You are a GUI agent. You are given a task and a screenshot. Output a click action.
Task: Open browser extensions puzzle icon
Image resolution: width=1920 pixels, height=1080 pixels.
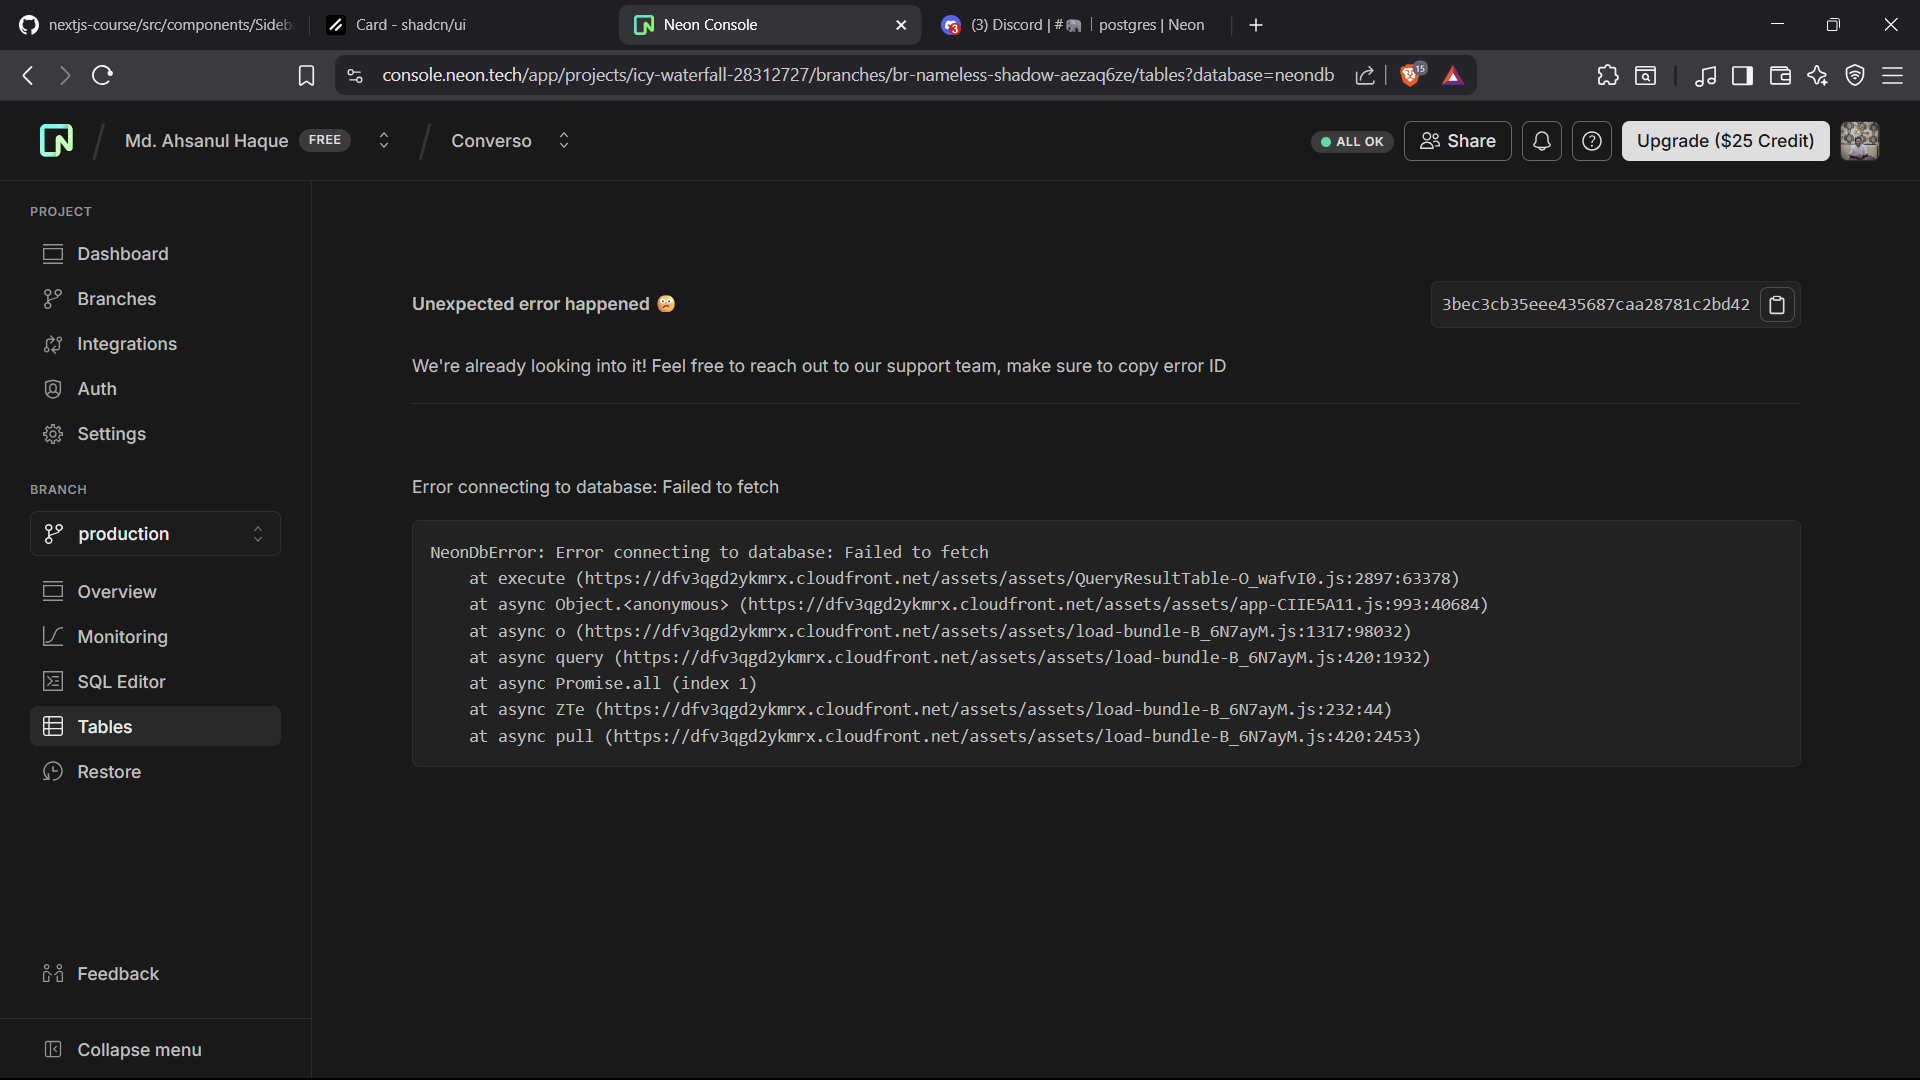click(x=1607, y=75)
